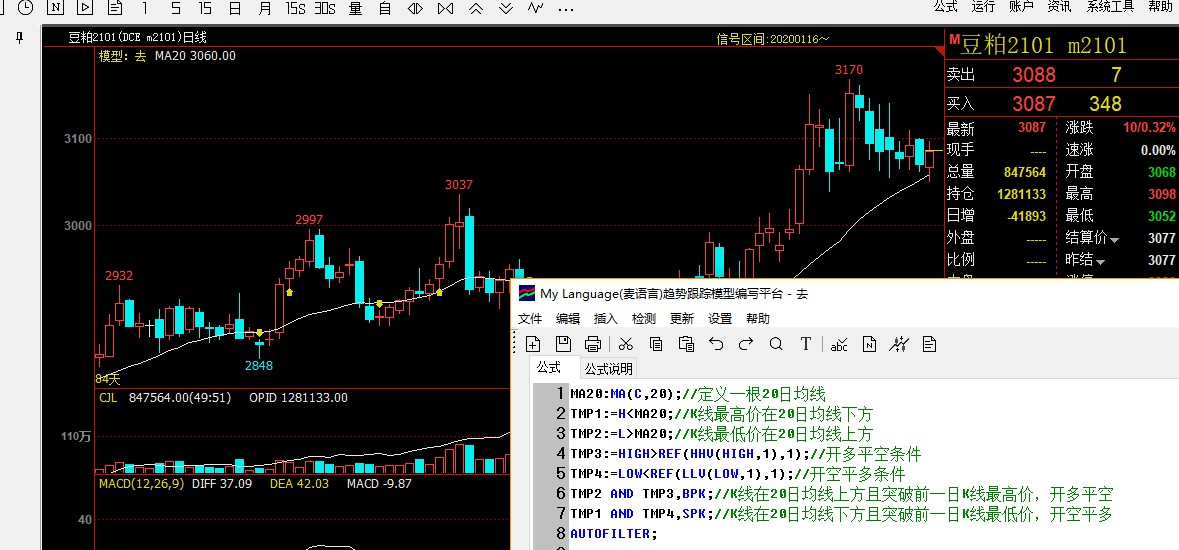Switch to the 公式说明 tab

click(609, 369)
